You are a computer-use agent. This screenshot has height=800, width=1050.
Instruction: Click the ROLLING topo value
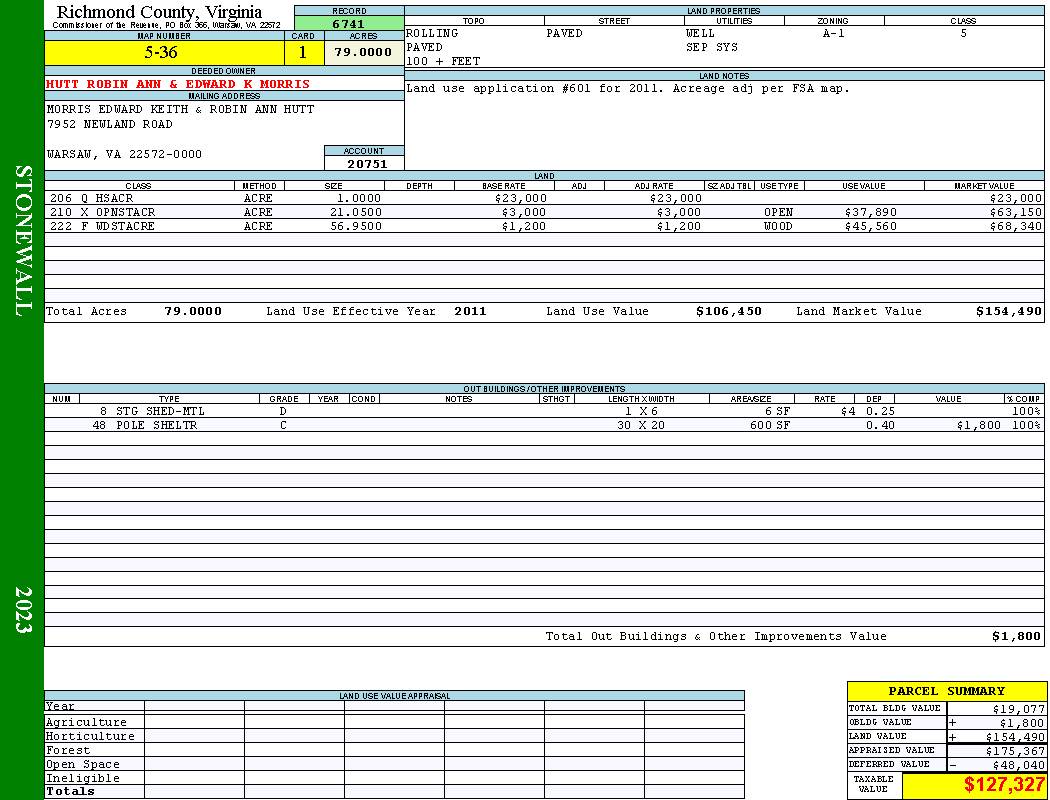point(432,33)
